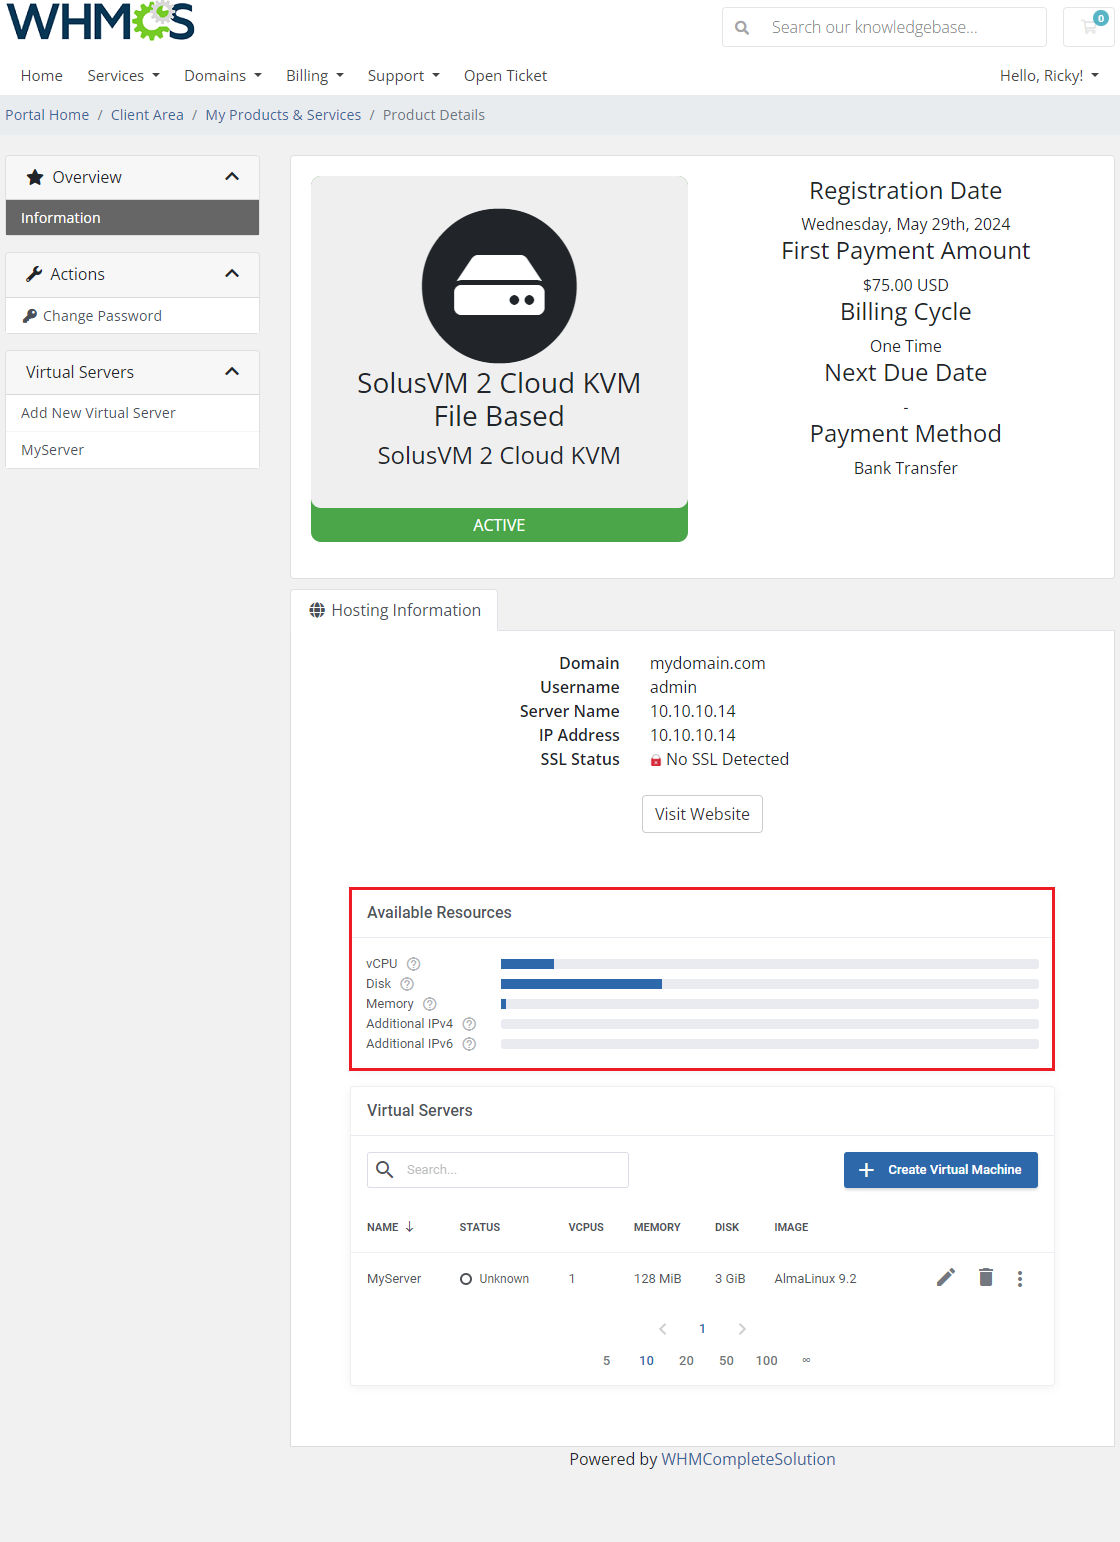Click the Visit Website button
The height and width of the screenshot is (1542, 1120).
702,814
